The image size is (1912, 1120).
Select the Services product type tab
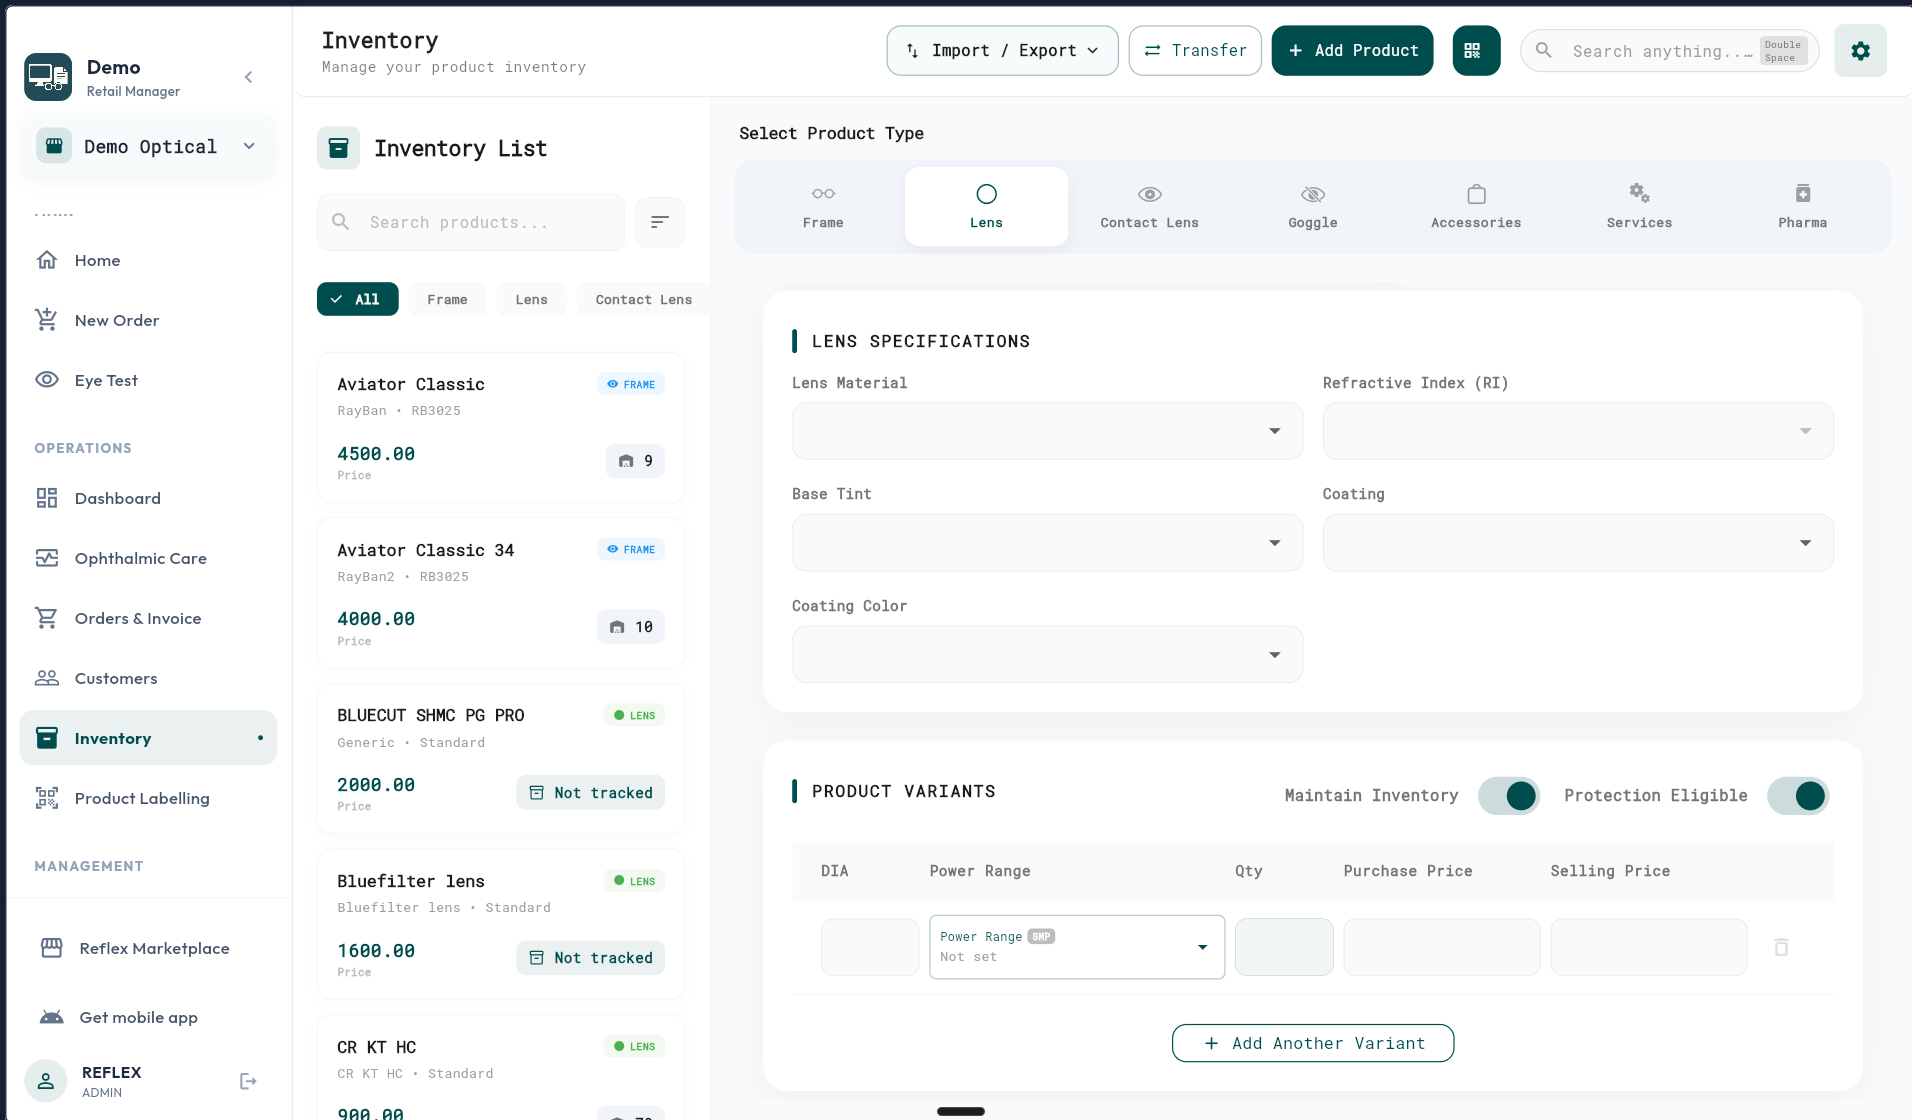click(1639, 206)
